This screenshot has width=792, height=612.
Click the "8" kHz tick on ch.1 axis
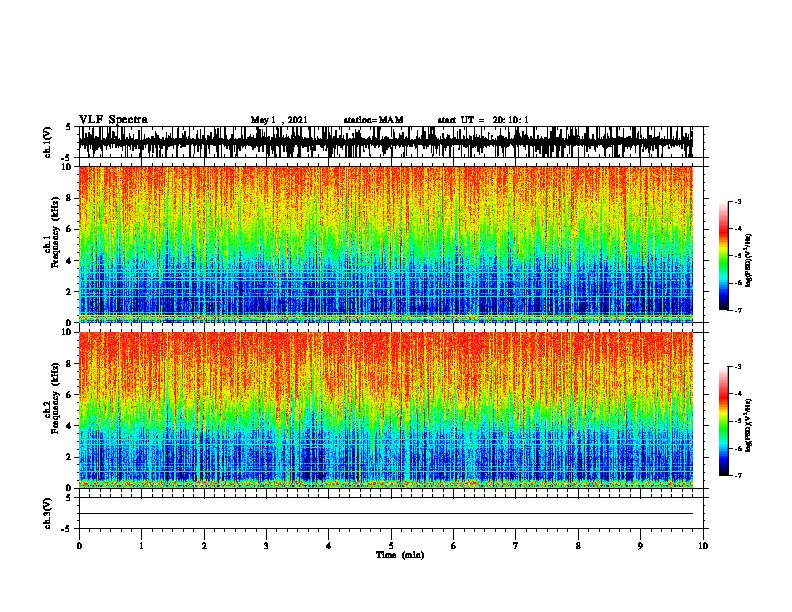pyautogui.click(x=69, y=198)
